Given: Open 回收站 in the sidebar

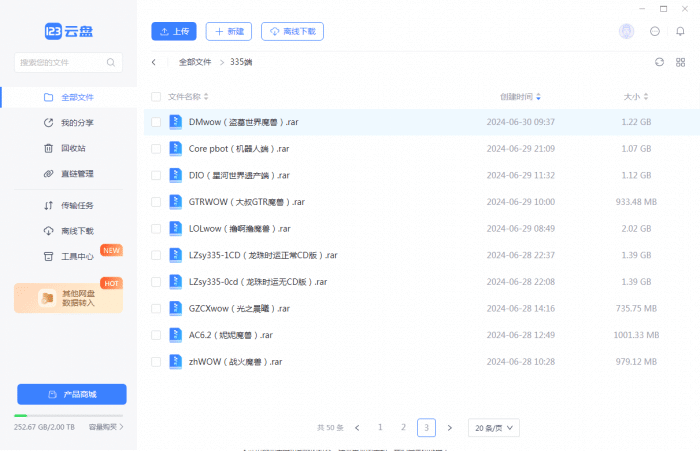Looking at the screenshot, I should [x=73, y=148].
